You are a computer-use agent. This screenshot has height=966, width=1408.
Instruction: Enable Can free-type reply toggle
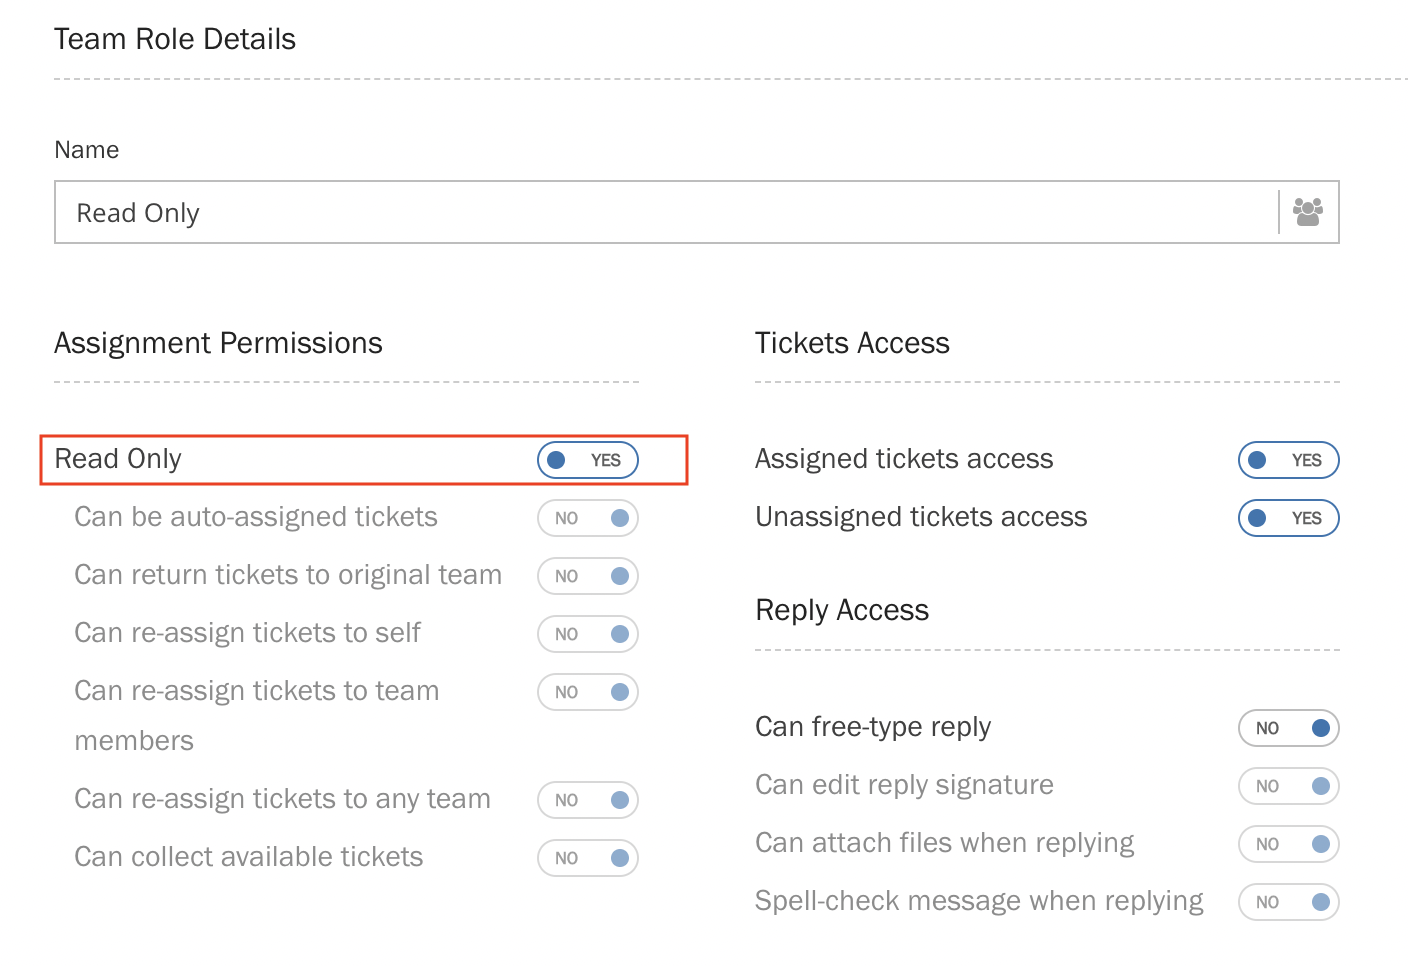[1288, 728]
